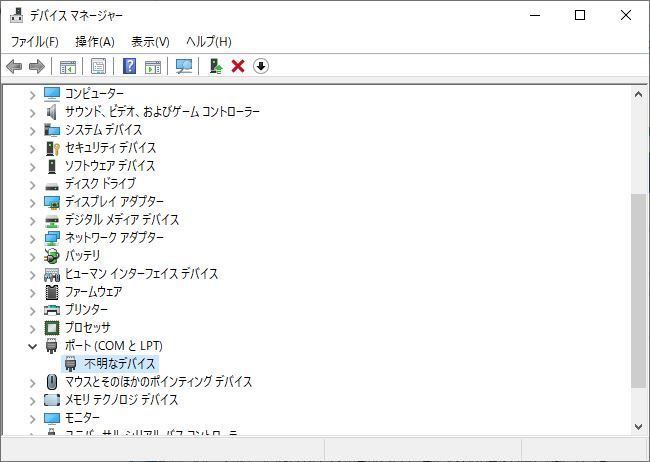Click the プロセッサ CPU icon
The height and width of the screenshot is (462, 650).
pos(52,328)
